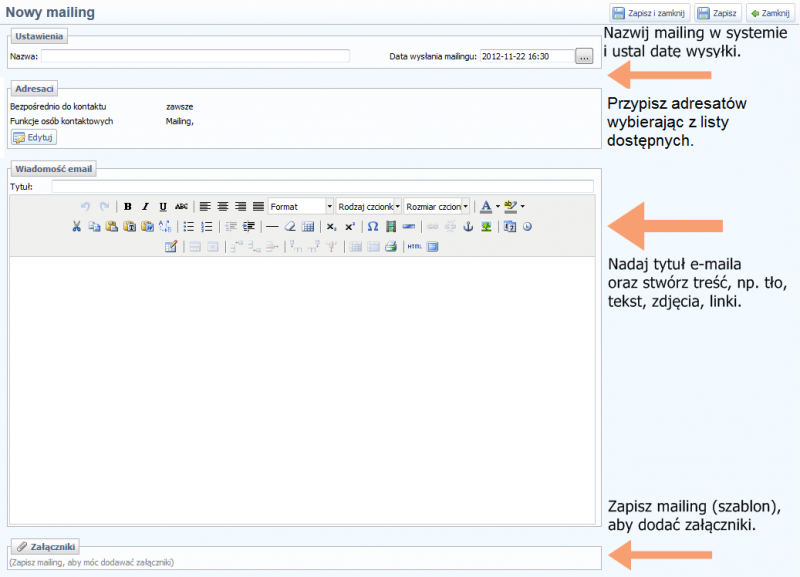Click the Zamknij button
The image size is (800, 577).
click(x=770, y=13)
